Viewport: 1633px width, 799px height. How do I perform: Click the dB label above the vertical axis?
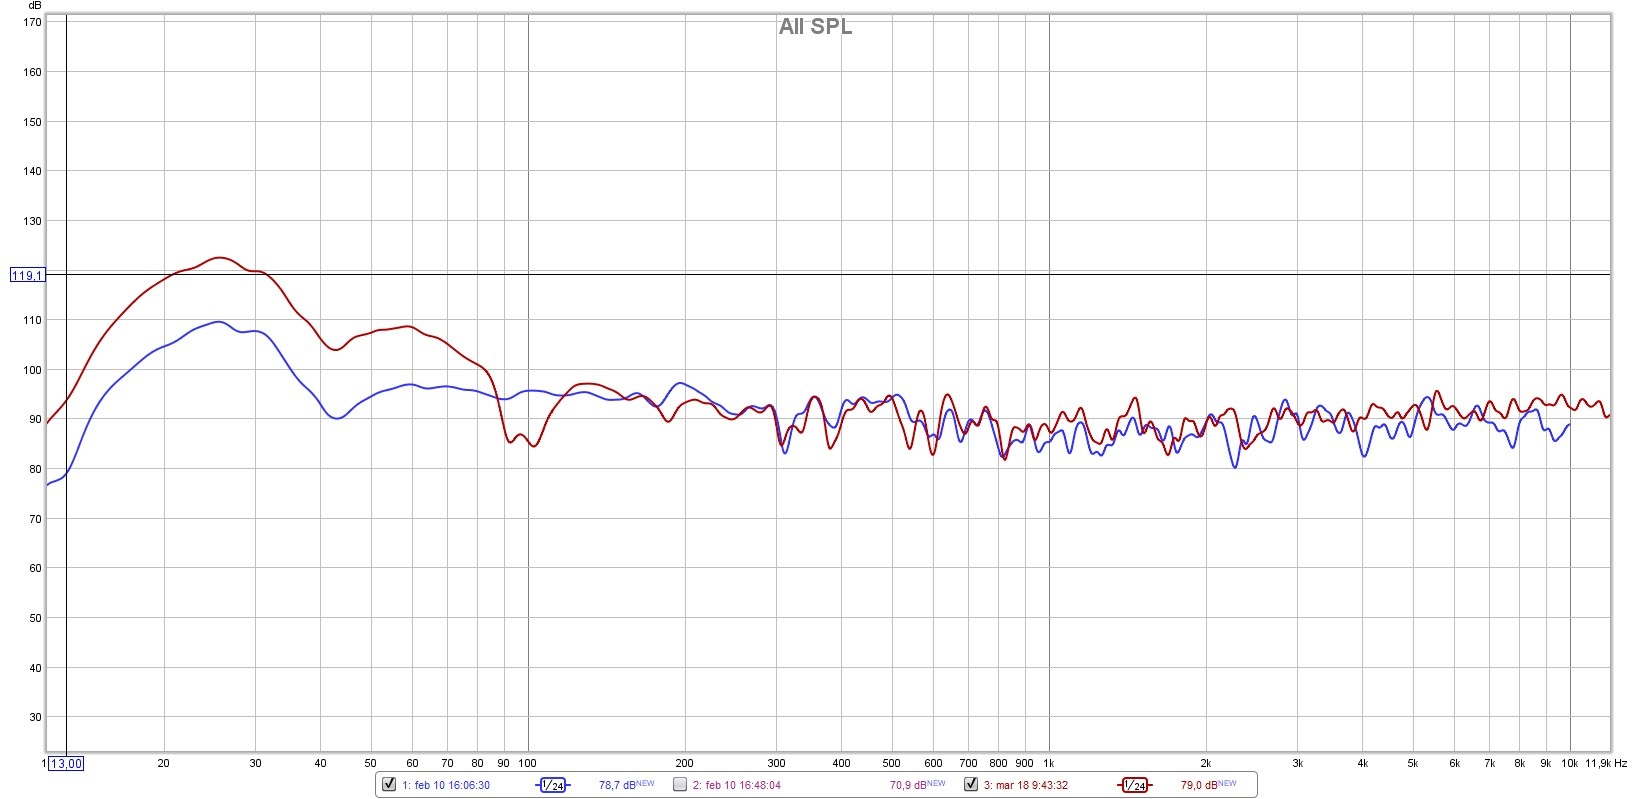click(x=35, y=5)
